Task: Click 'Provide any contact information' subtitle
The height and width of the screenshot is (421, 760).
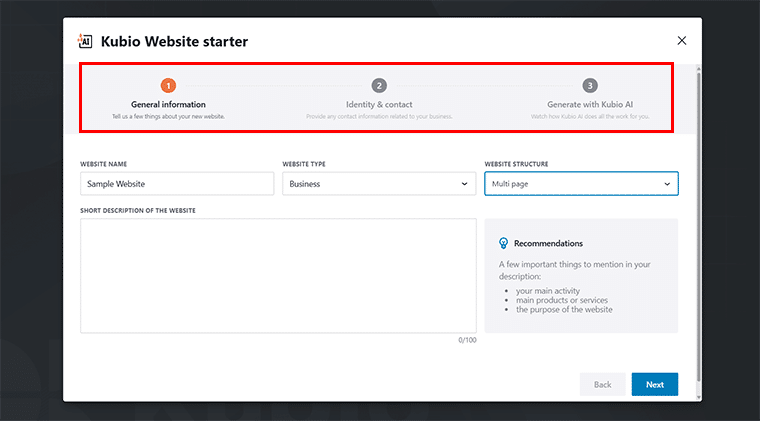Action: pos(379,116)
